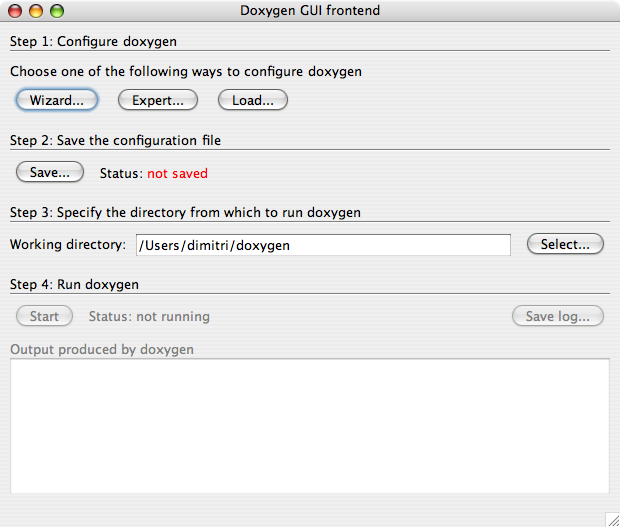Viewport: 620px width, 527px height.
Task: Click the Doxygen GUI frontend title bar
Action: tap(310, 11)
